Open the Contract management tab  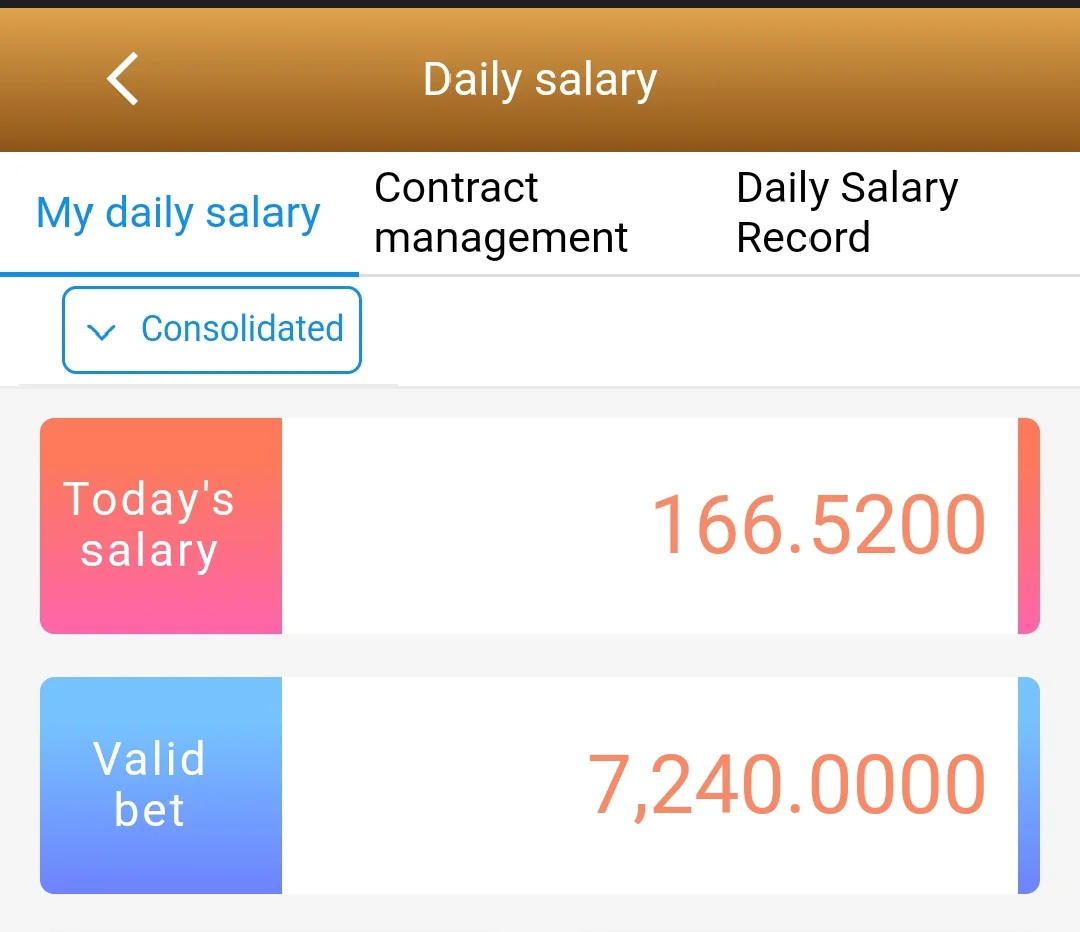(501, 213)
